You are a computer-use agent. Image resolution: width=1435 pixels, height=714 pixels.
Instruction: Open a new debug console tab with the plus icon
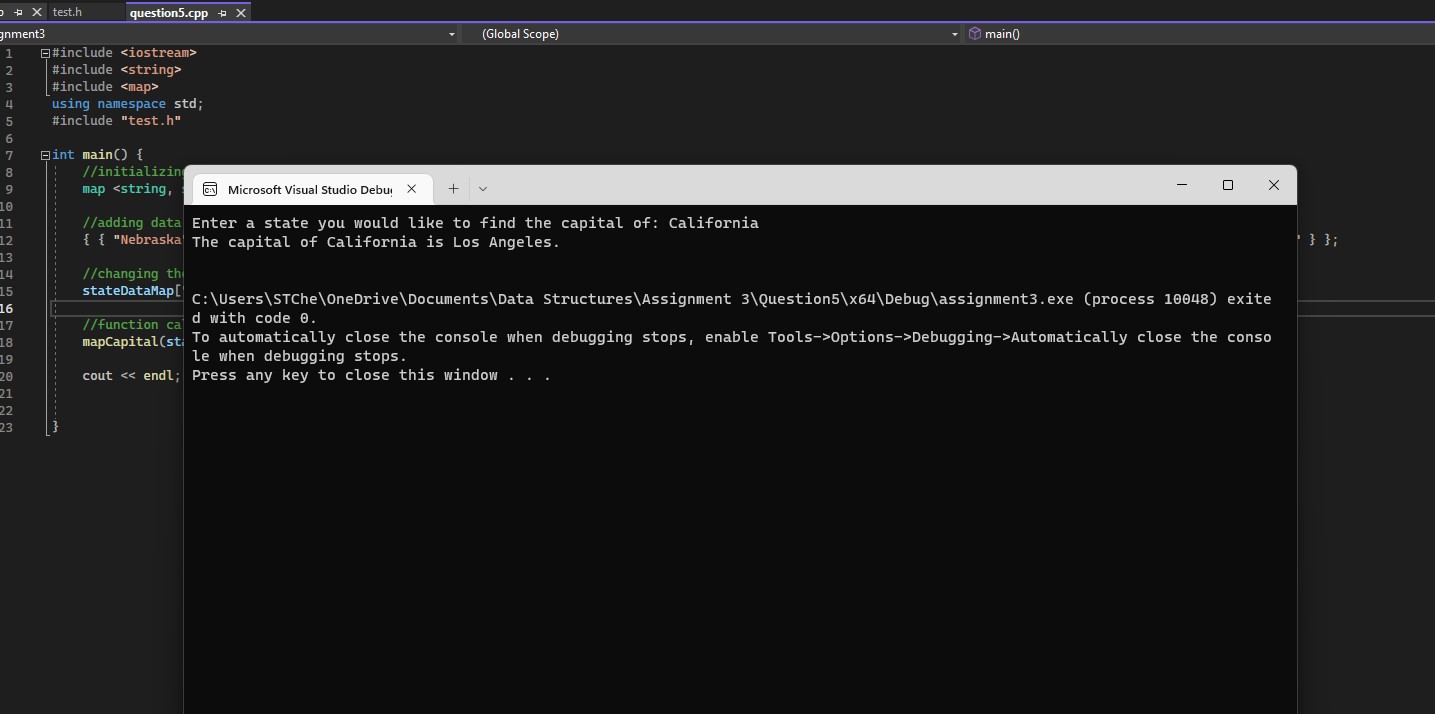453,188
